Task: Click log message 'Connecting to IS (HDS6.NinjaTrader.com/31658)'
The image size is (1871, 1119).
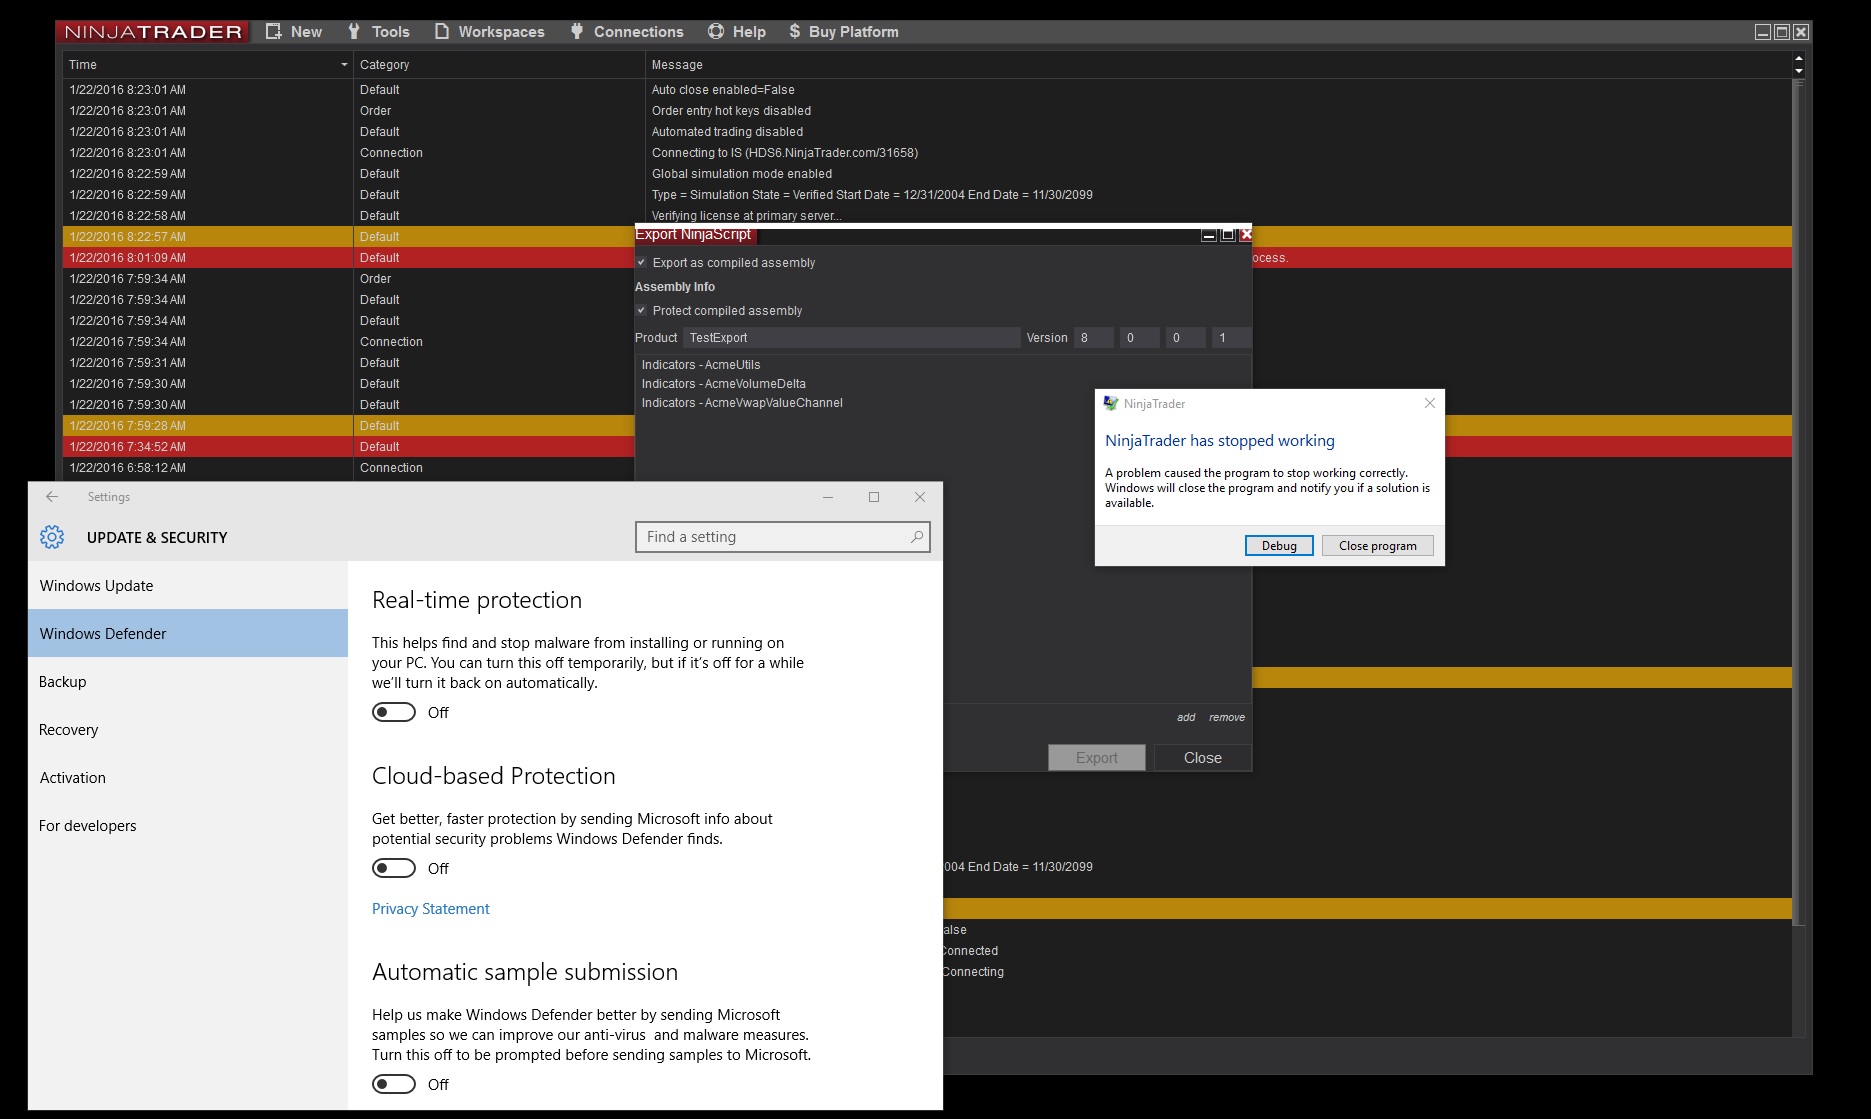Action: [x=785, y=153]
